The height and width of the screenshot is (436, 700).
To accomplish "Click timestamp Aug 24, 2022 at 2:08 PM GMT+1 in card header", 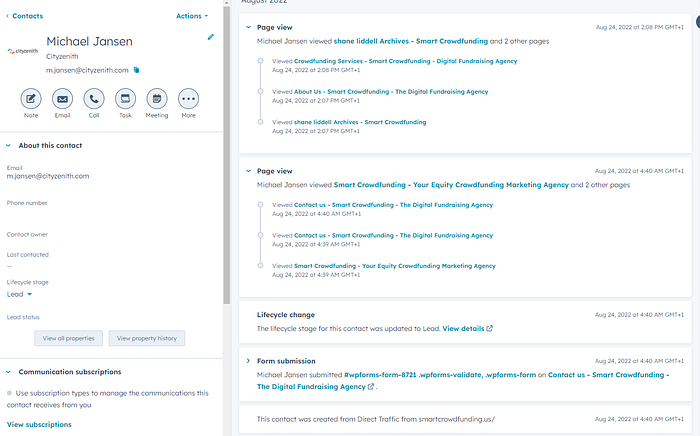I will 639,27.
